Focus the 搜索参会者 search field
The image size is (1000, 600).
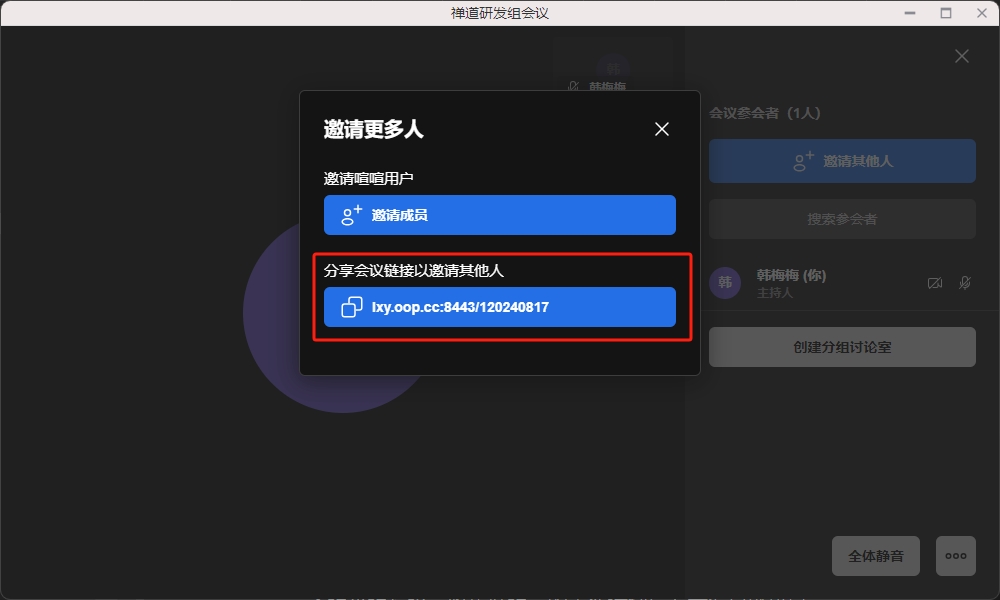(x=842, y=219)
